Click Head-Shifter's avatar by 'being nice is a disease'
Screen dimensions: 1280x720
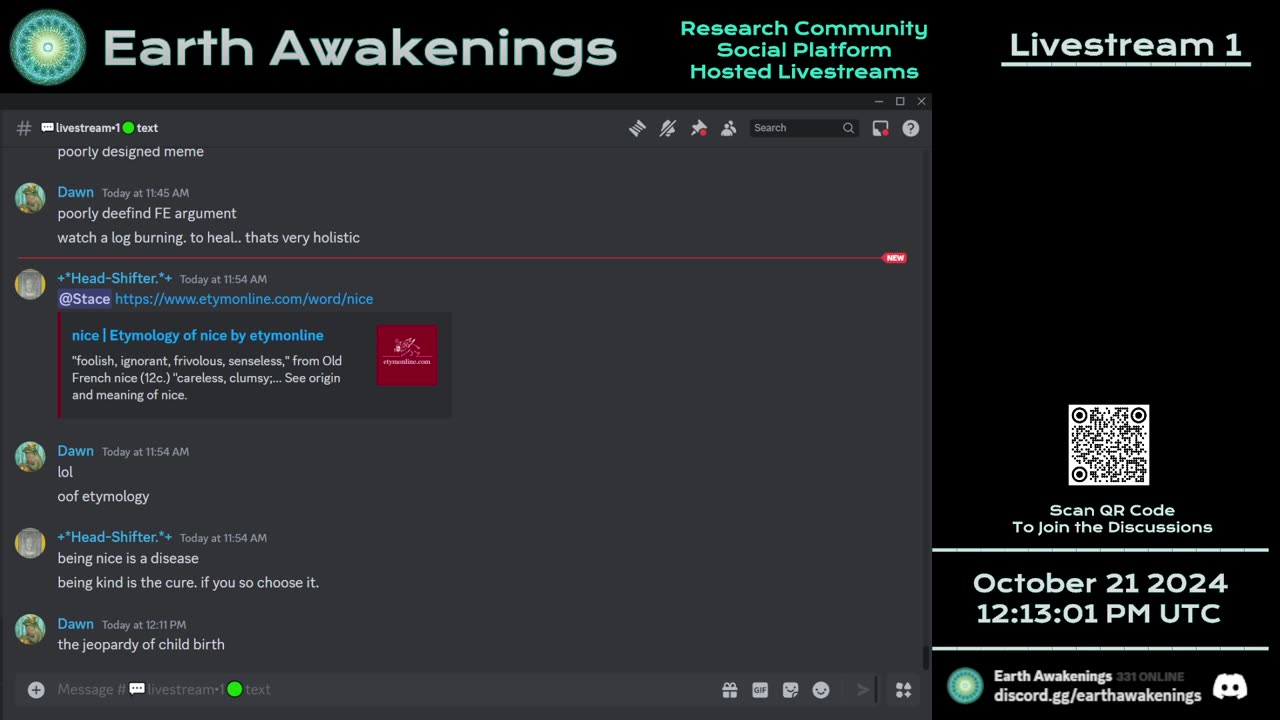[30, 543]
